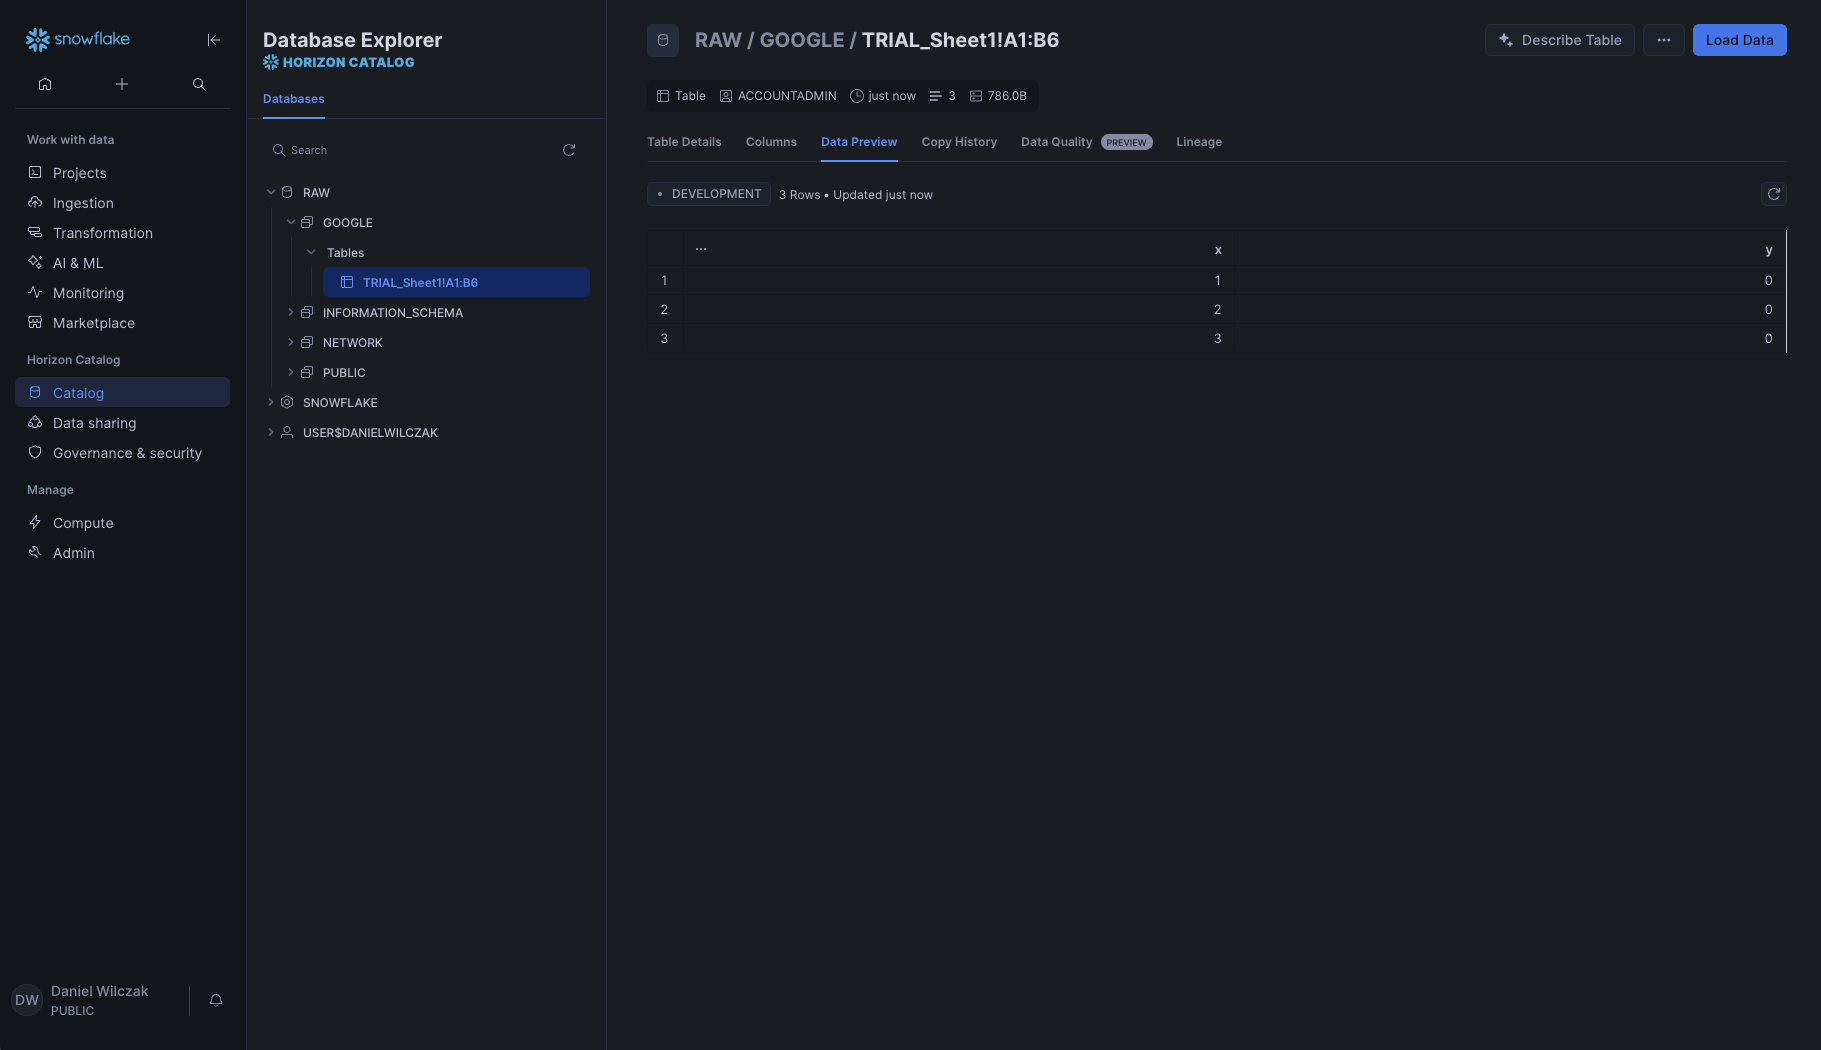The height and width of the screenshot is (1050, 1821).
Task: Open the sidebar search icon
Action: coord(199,84)
